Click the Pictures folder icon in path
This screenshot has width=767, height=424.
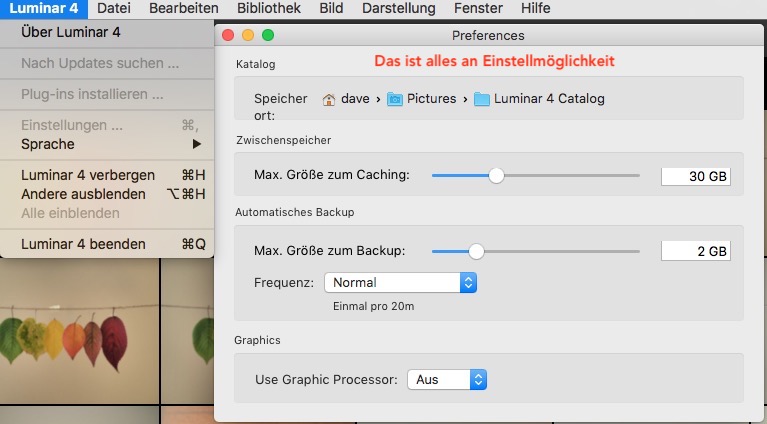coord(395,99)
